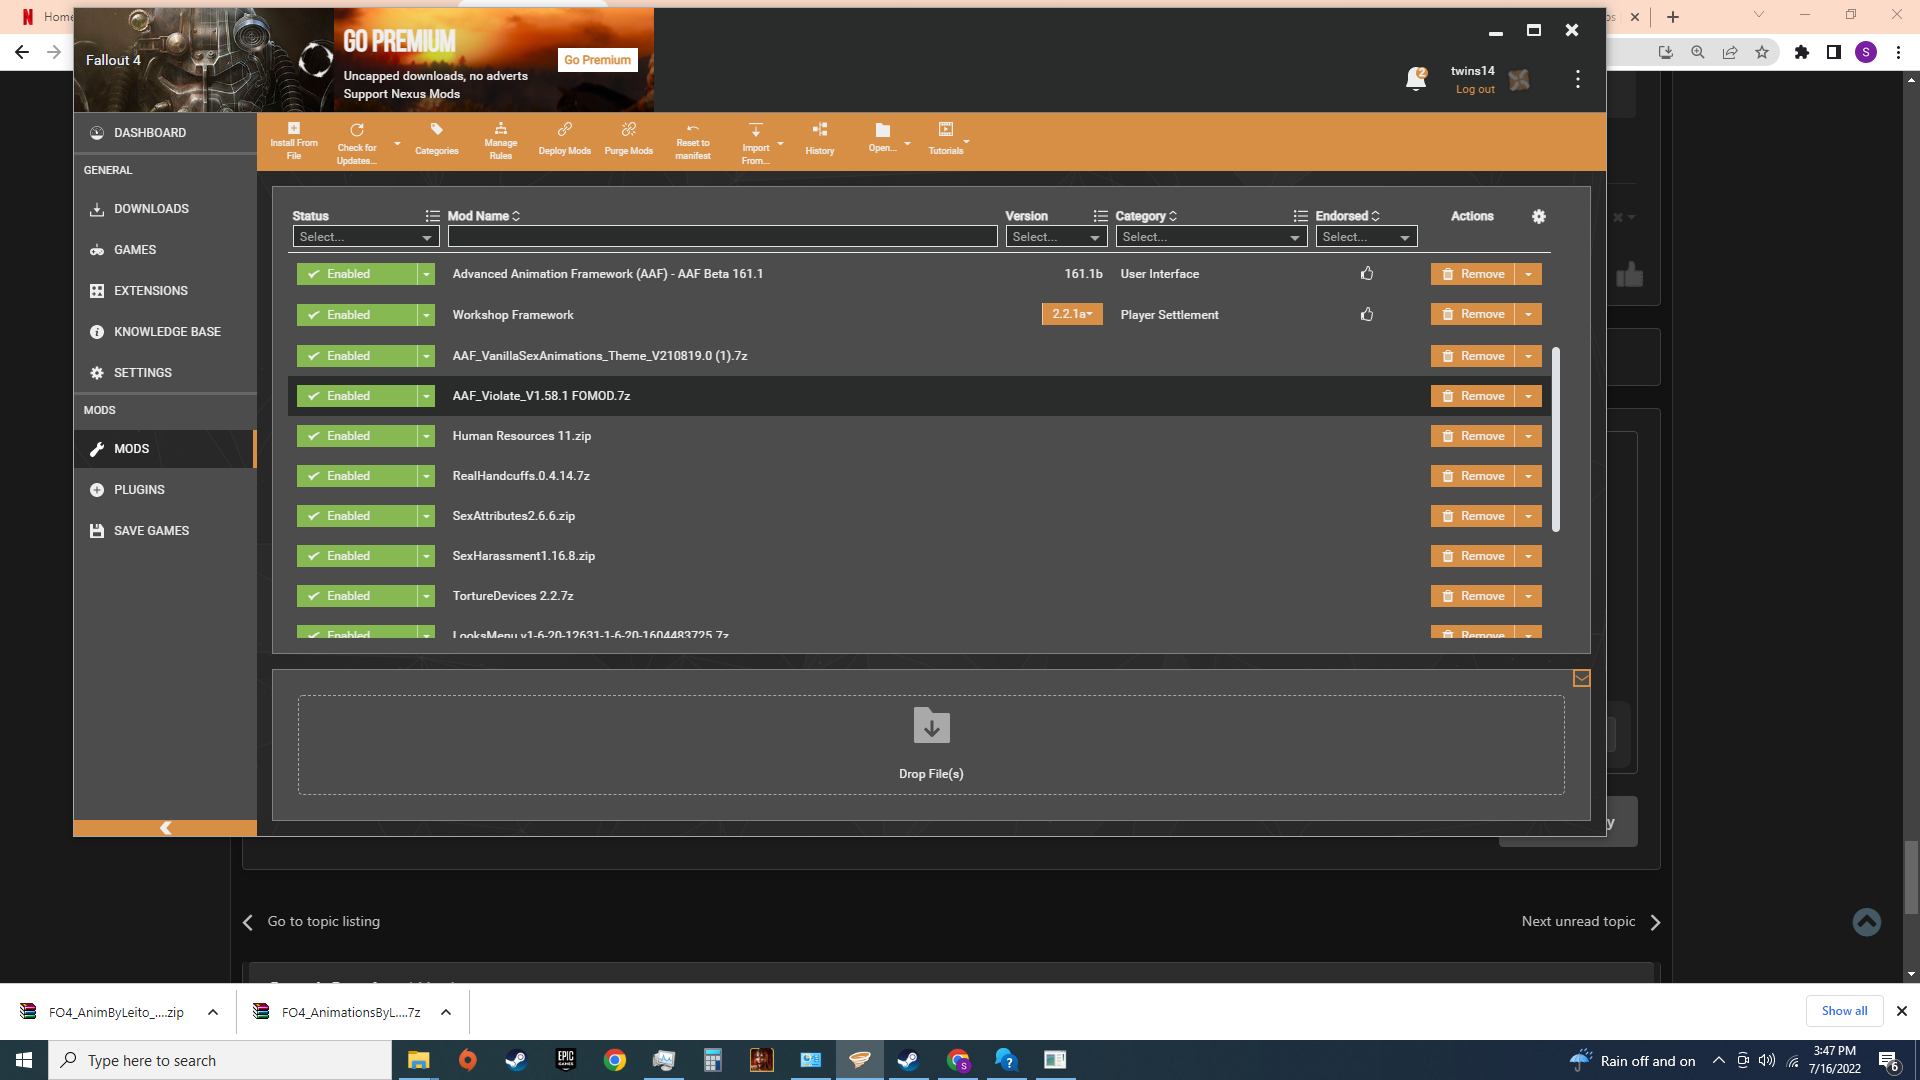Click the Windows taskbar search box
The image size is (1920, 1080).
point(220,1060)
